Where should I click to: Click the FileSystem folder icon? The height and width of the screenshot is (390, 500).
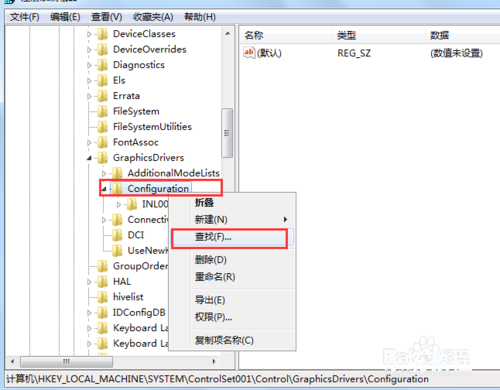pyautogui.click(x=103, y=111)
